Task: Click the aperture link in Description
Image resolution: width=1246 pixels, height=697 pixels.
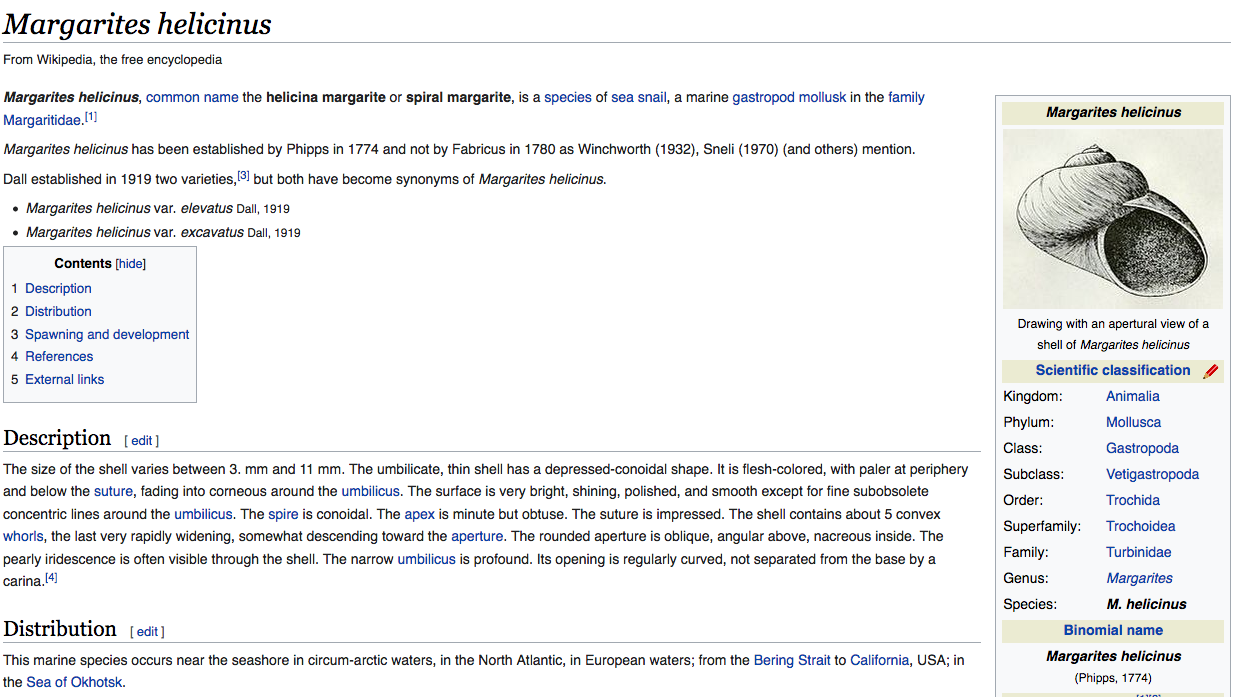Action: pyautogui.click(x=477, y=536)
